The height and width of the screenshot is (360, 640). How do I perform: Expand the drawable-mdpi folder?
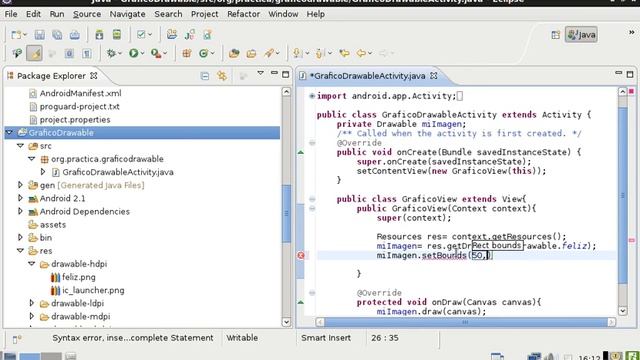pos(31,316)
